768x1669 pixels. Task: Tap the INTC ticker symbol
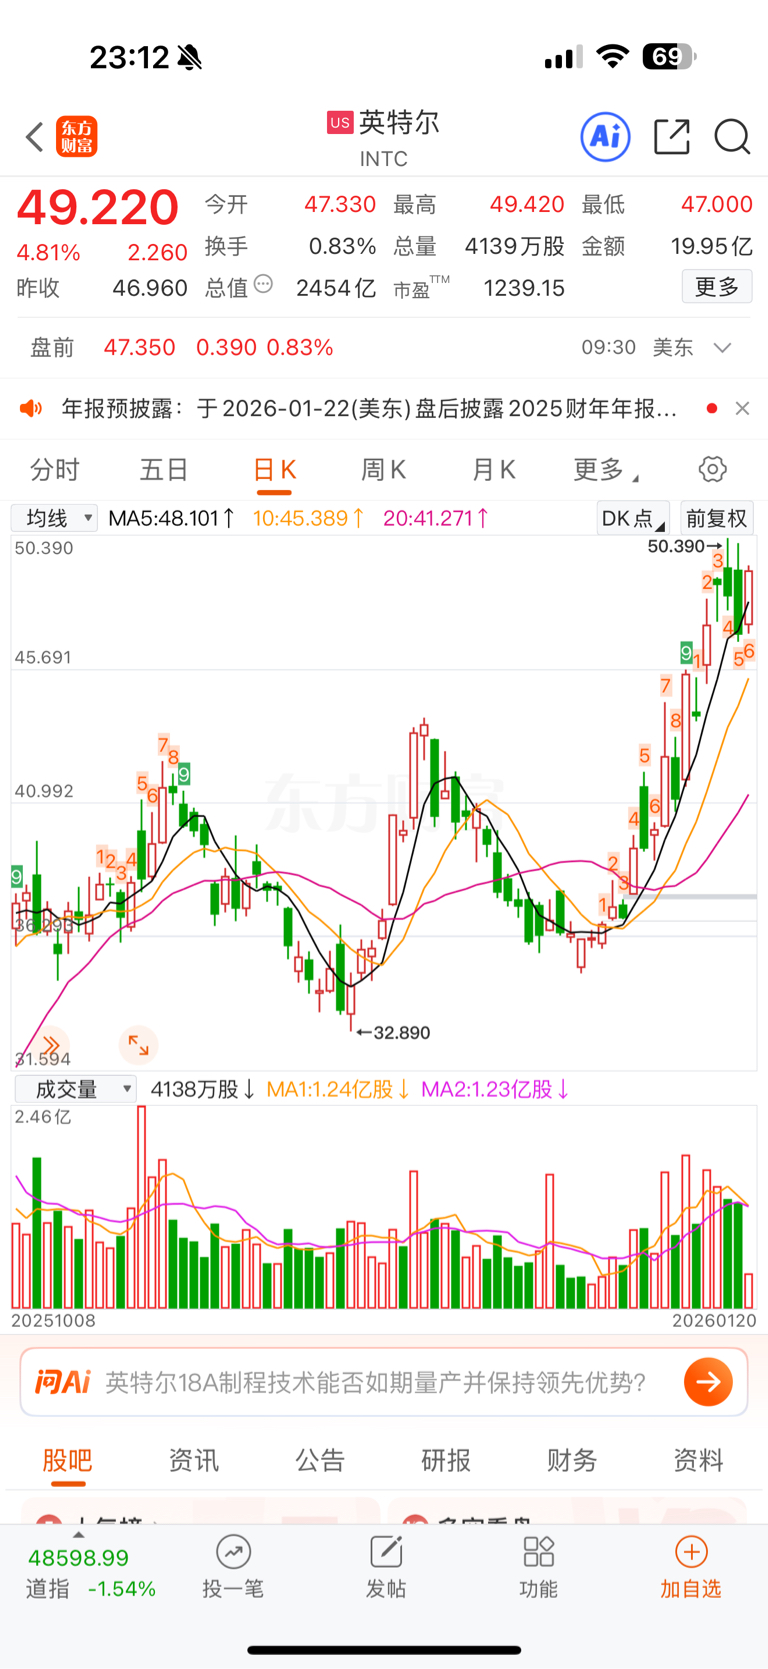tap(383, 158)
